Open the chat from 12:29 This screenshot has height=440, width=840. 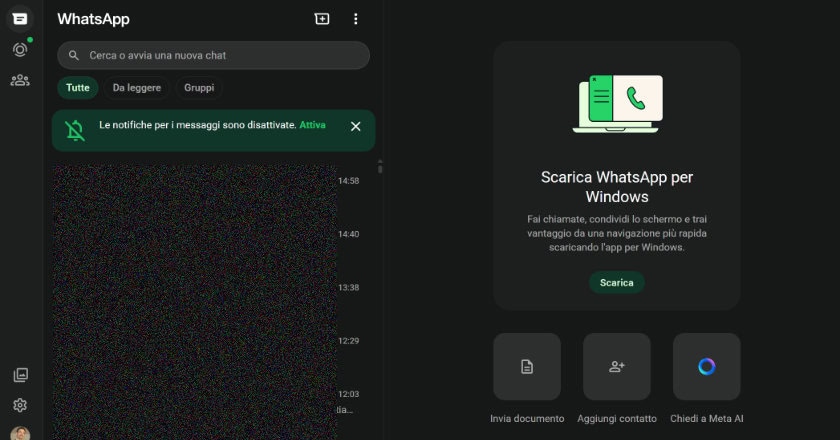pyautogui.click(x=213, y=347)
